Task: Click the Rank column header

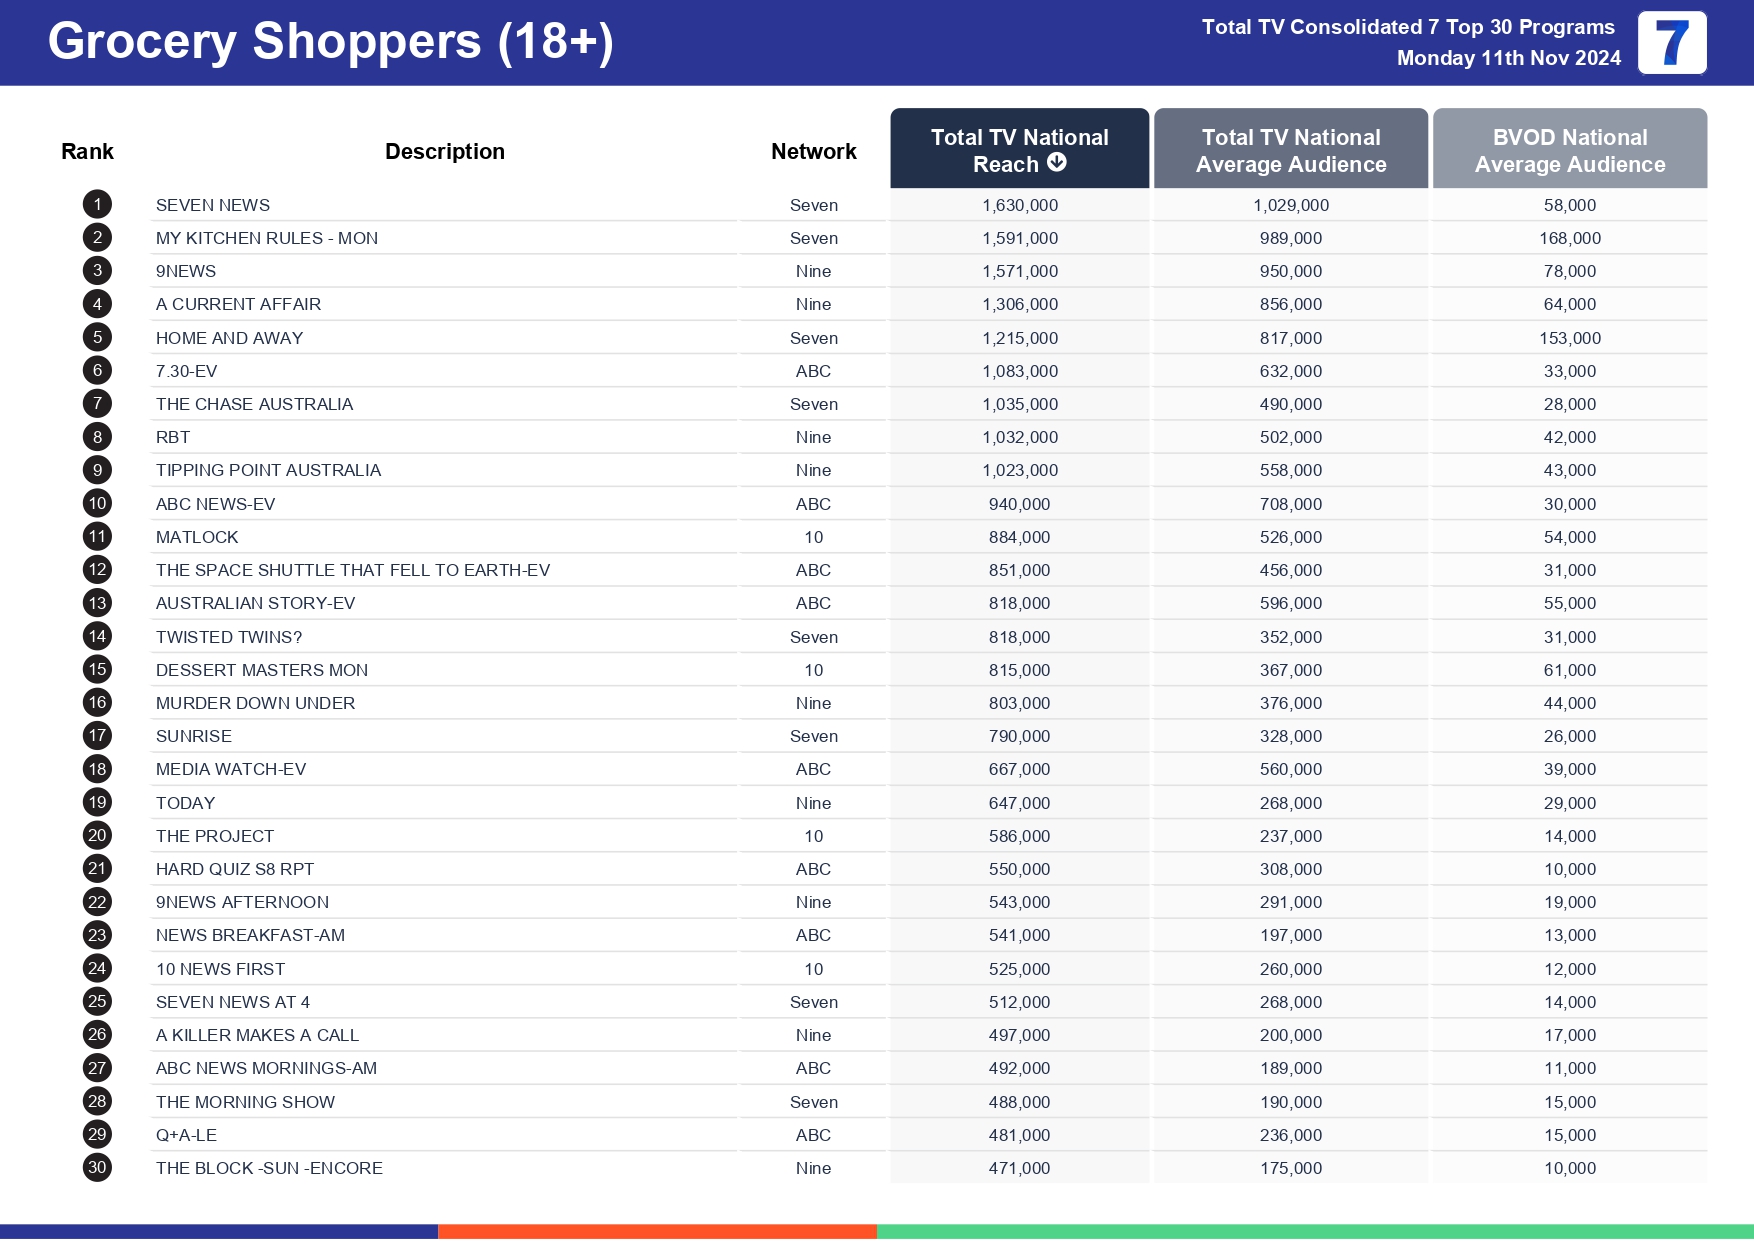Action: [x=87, y=151]
